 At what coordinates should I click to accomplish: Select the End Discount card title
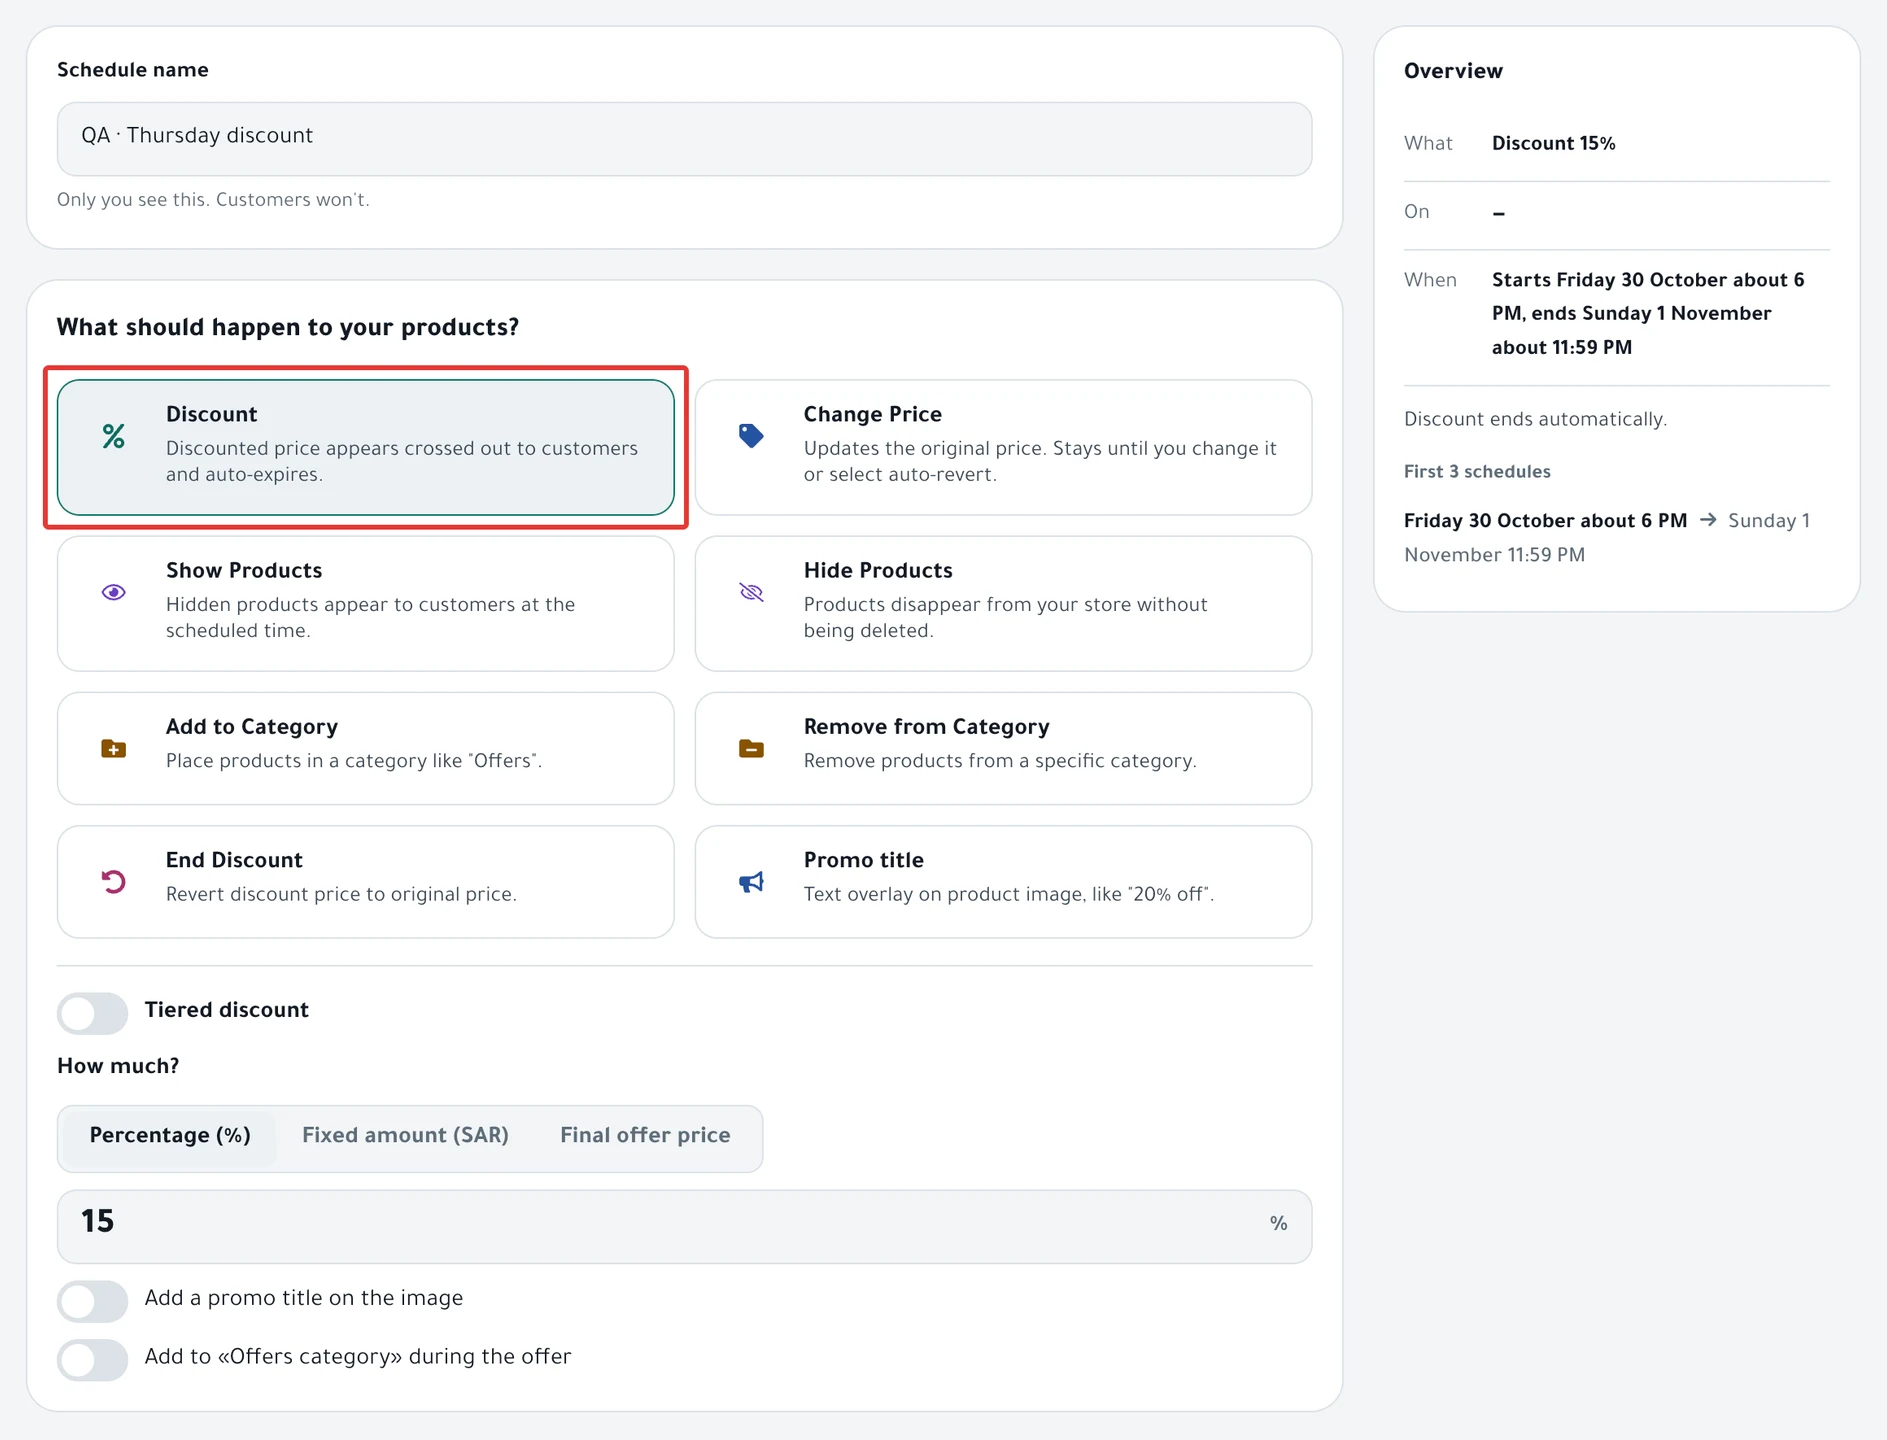click(x=234, y=860)
